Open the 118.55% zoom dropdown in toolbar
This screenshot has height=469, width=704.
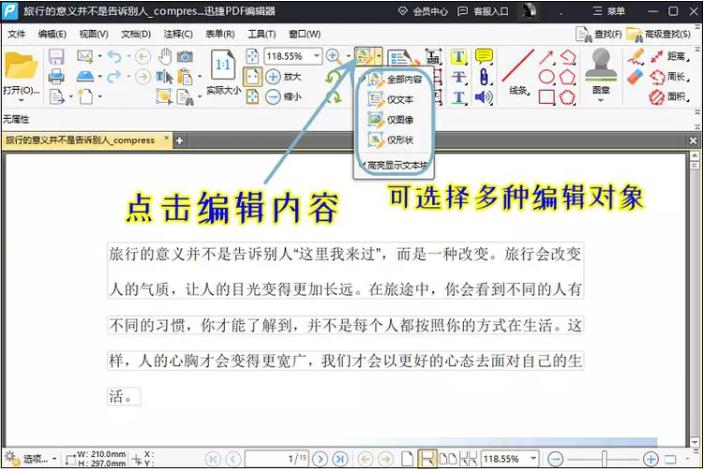[x=317, y=56]
